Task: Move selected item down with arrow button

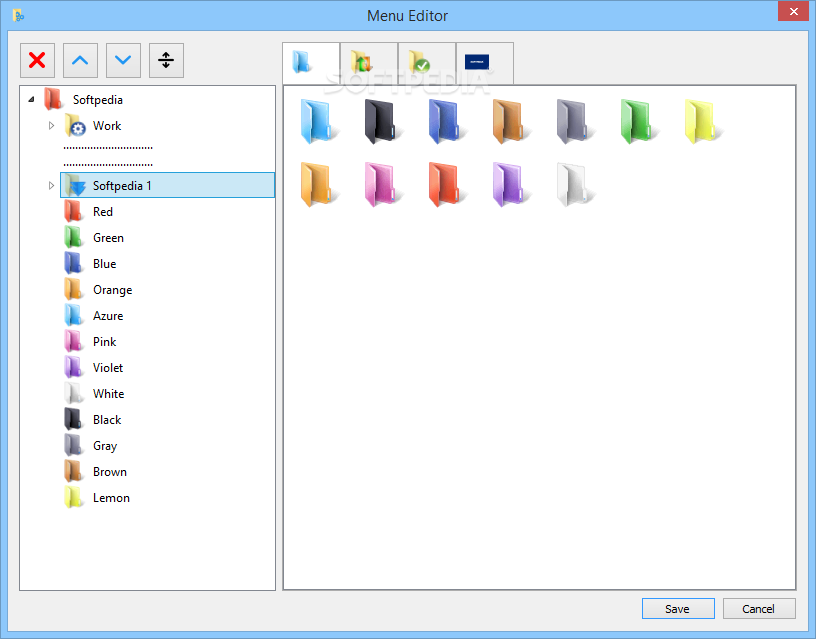Action: (123, 60)
